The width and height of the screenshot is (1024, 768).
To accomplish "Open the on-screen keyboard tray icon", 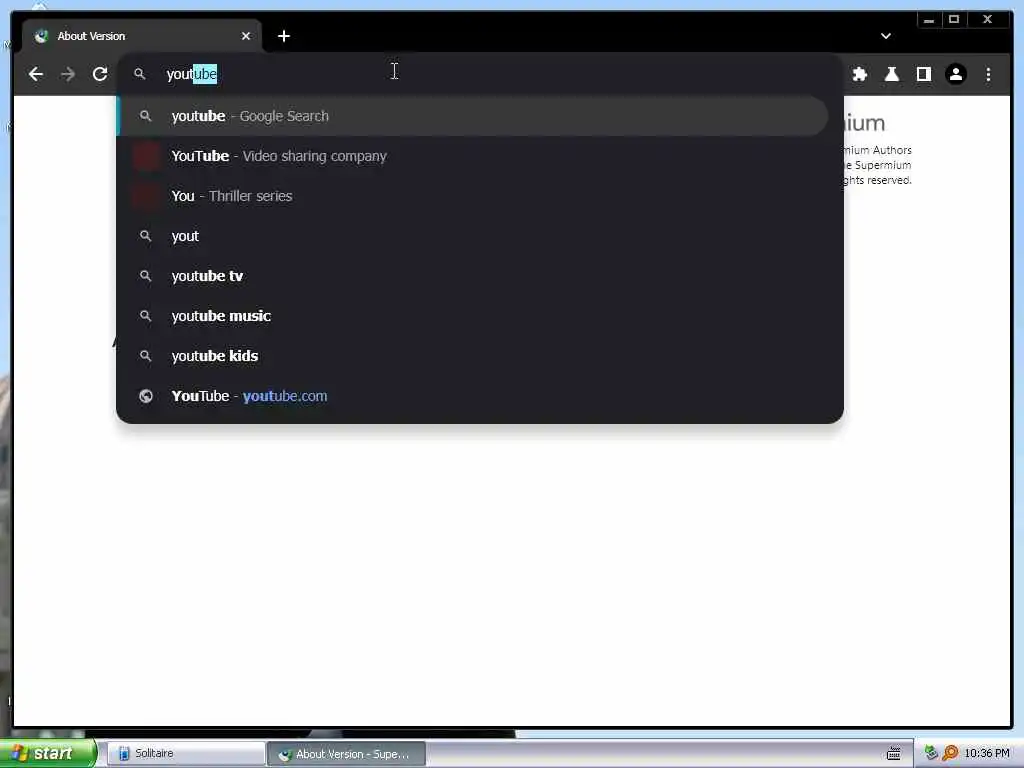I will (893, 754).
